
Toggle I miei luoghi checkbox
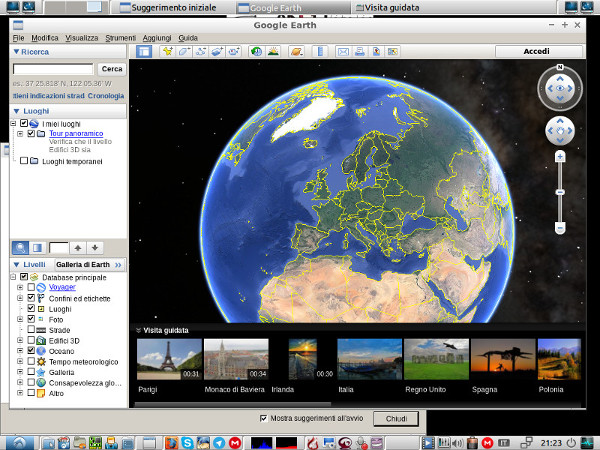click(x=24, y=123)
